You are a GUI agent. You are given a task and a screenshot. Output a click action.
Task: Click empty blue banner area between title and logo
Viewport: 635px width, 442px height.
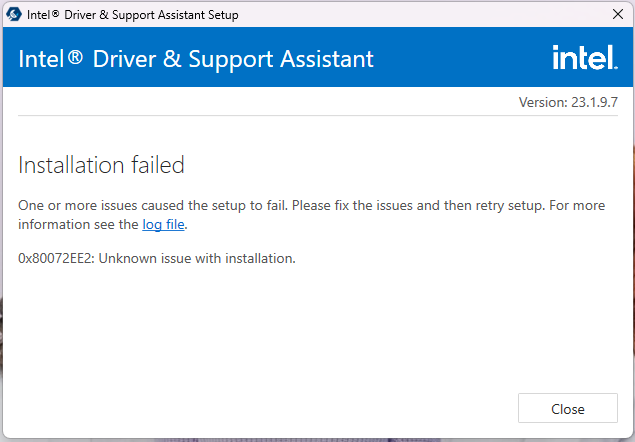[460, 59]
